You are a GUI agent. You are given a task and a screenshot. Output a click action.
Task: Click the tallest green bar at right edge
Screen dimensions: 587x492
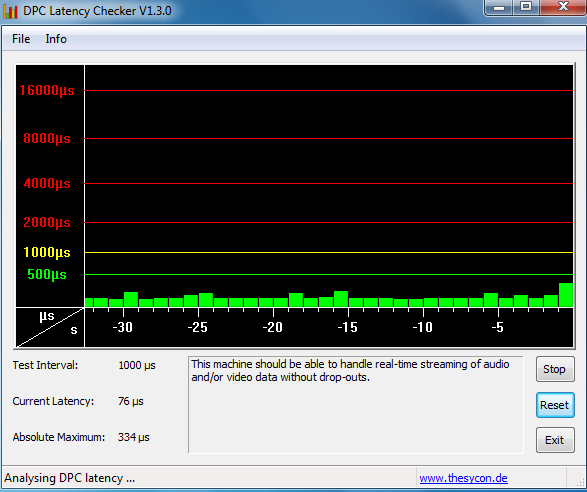(566, 295)
